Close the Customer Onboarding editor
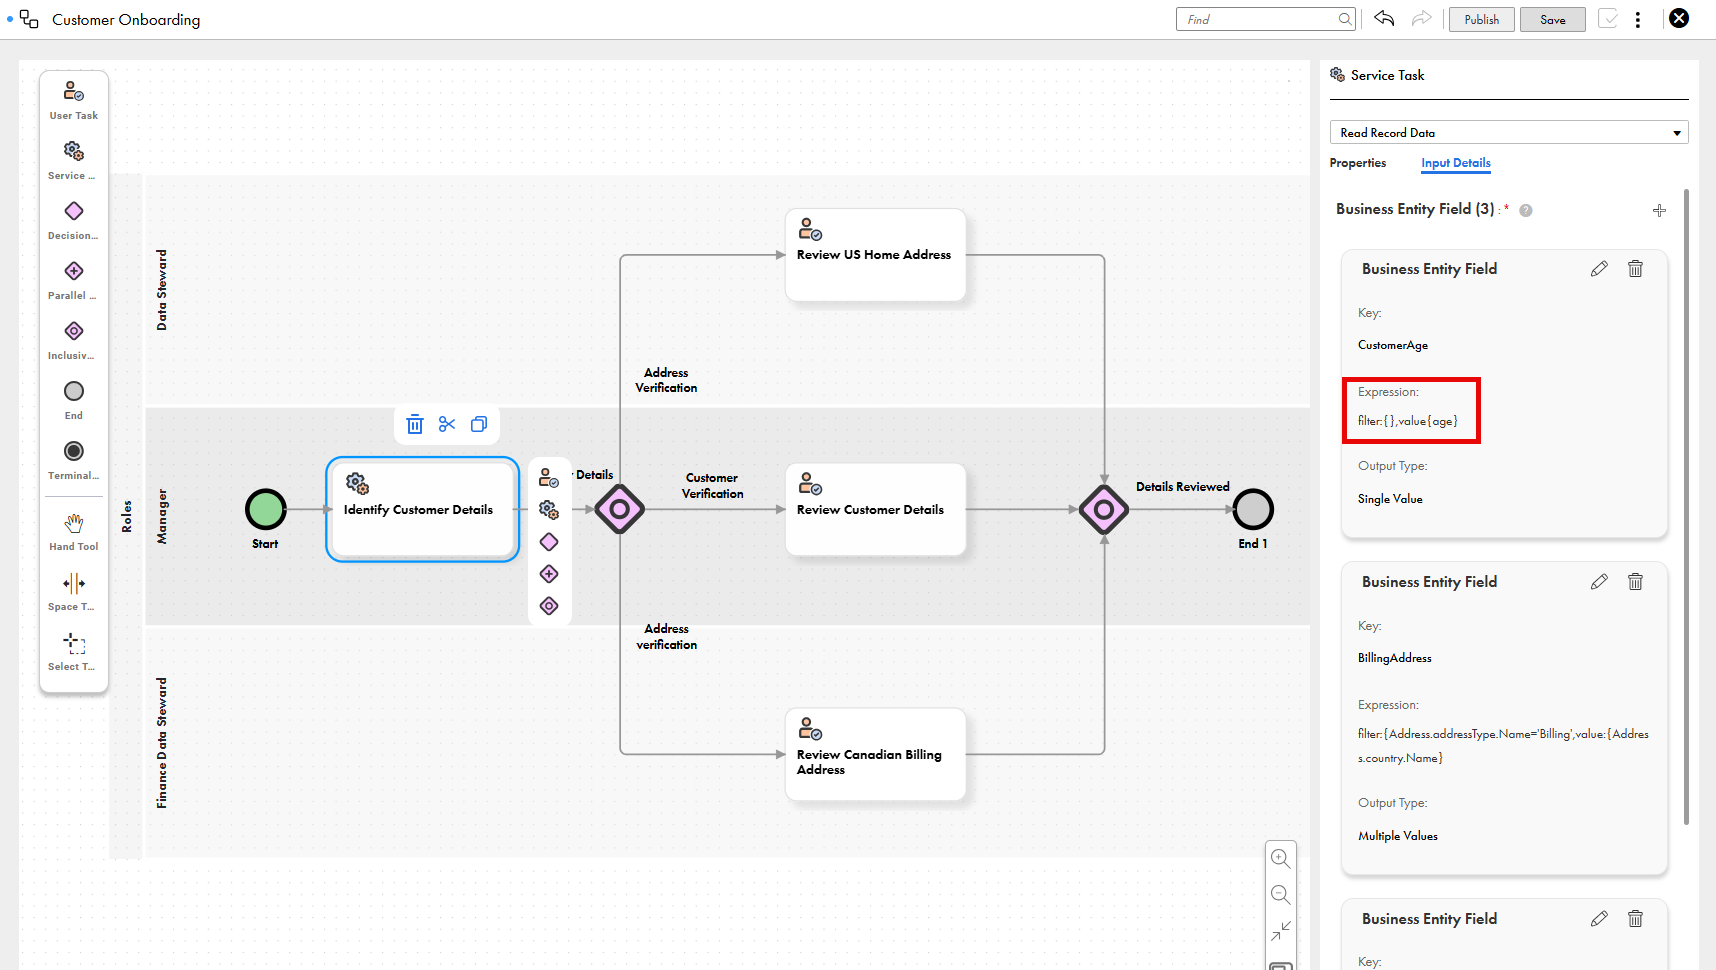The image size is (1716, 970). click(1679, 18)
